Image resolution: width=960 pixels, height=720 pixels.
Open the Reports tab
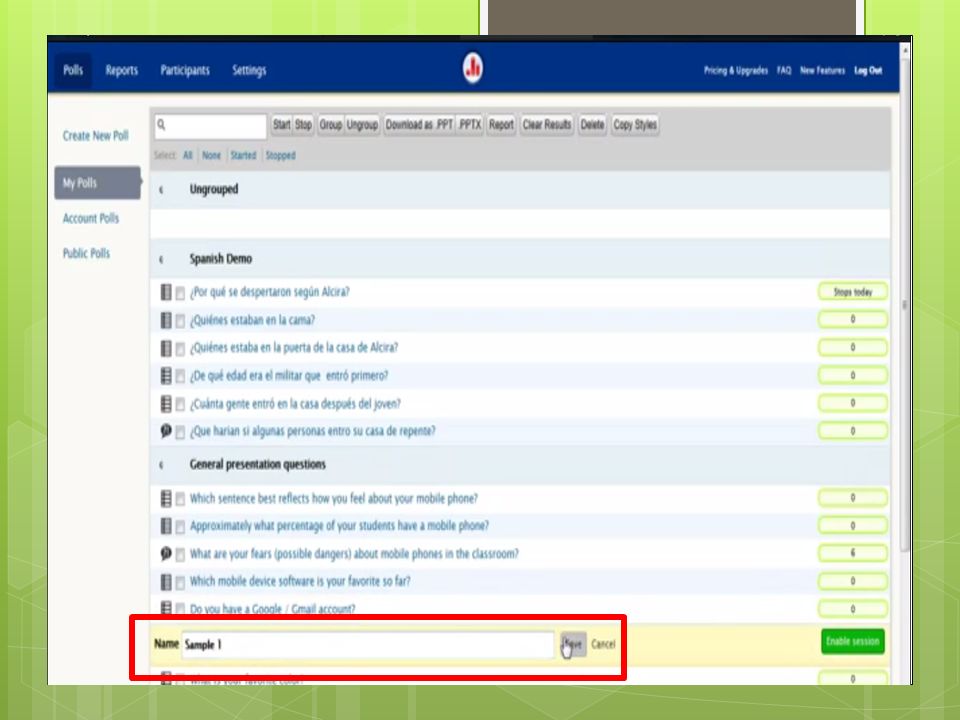121,70
